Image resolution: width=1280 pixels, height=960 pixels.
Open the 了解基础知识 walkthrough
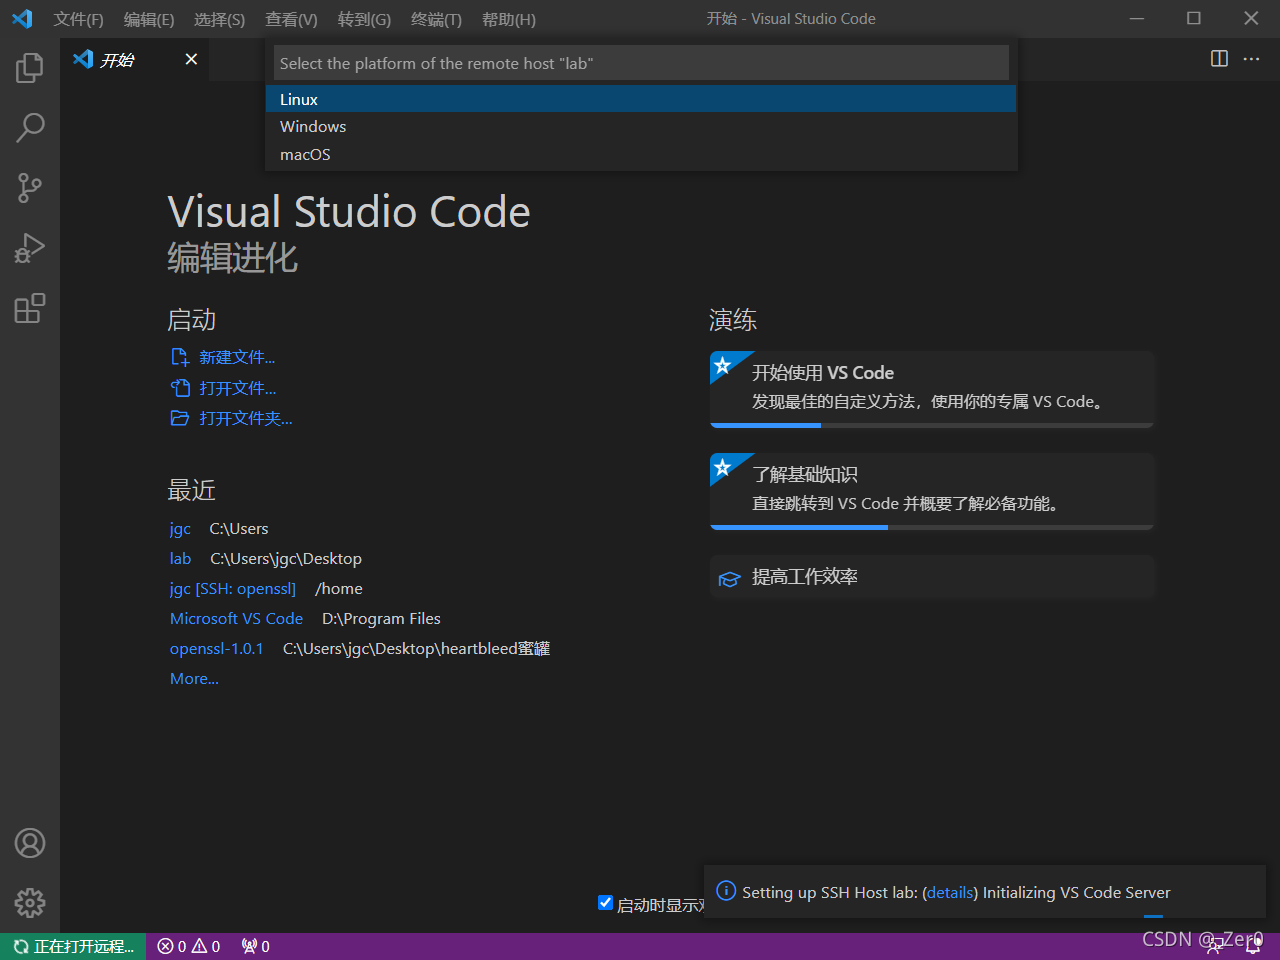pyautogui.click(x=932, y=491)
